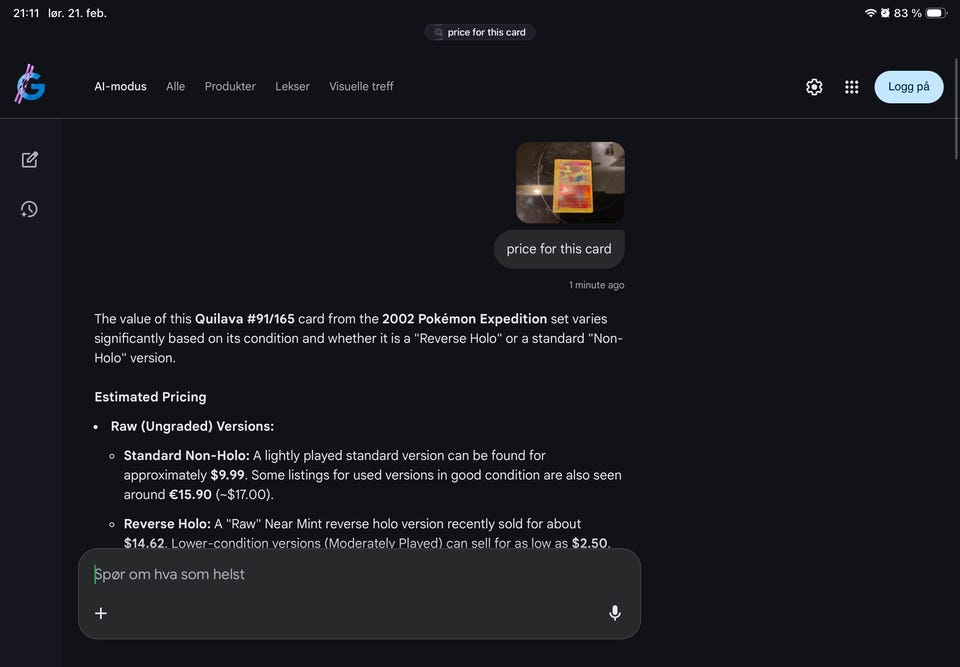This screenshot has width=960, height=667.
Task: Open the Lekser tab
Action: [x=292, y=86]
